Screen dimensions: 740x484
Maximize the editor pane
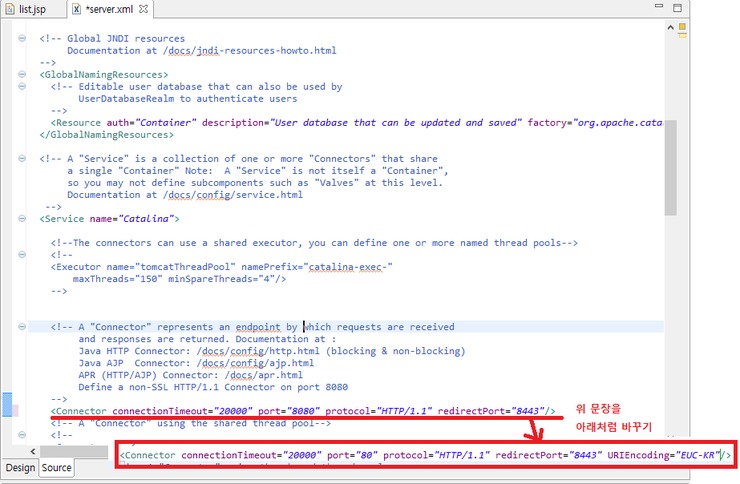click(x=677, y=10)
